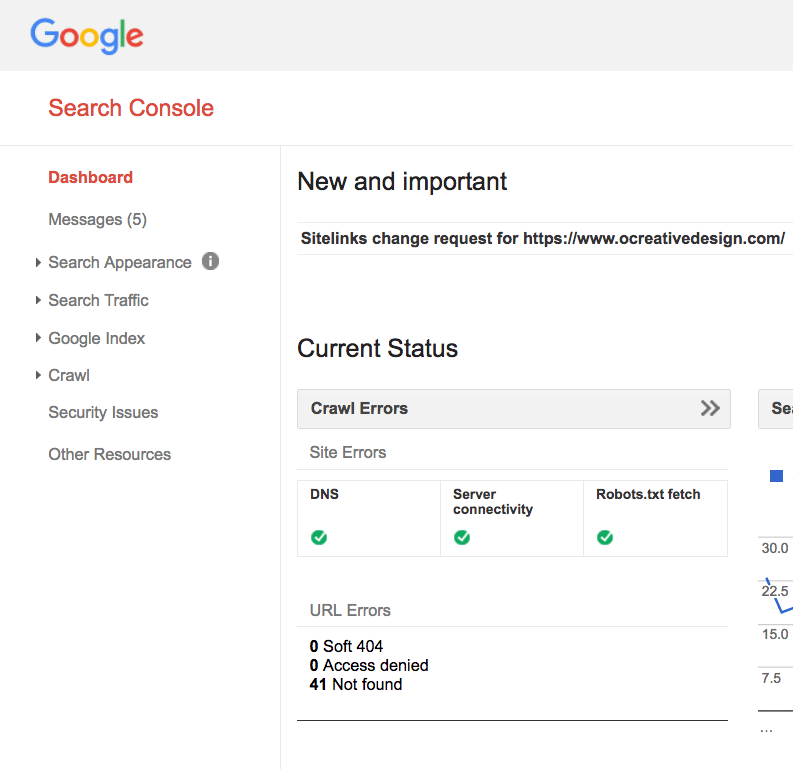Select Dashboard in the sidebar
The height and width of the screenshot is (769, 793).
click(91, 177)
